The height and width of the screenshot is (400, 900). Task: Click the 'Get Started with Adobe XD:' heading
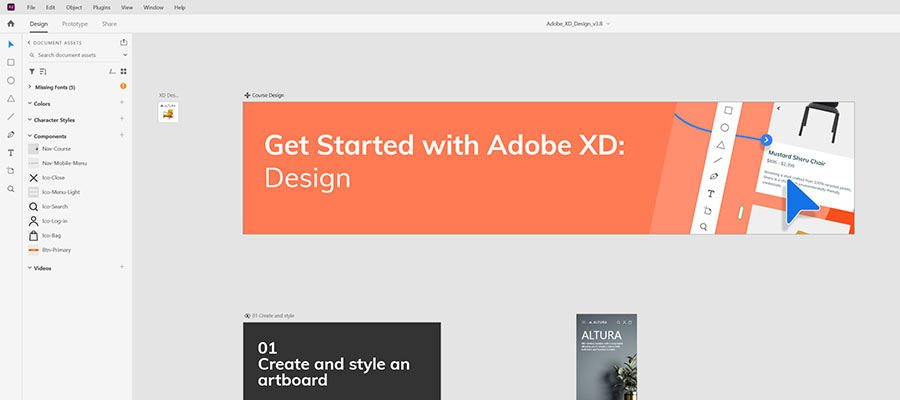[444, 145]
